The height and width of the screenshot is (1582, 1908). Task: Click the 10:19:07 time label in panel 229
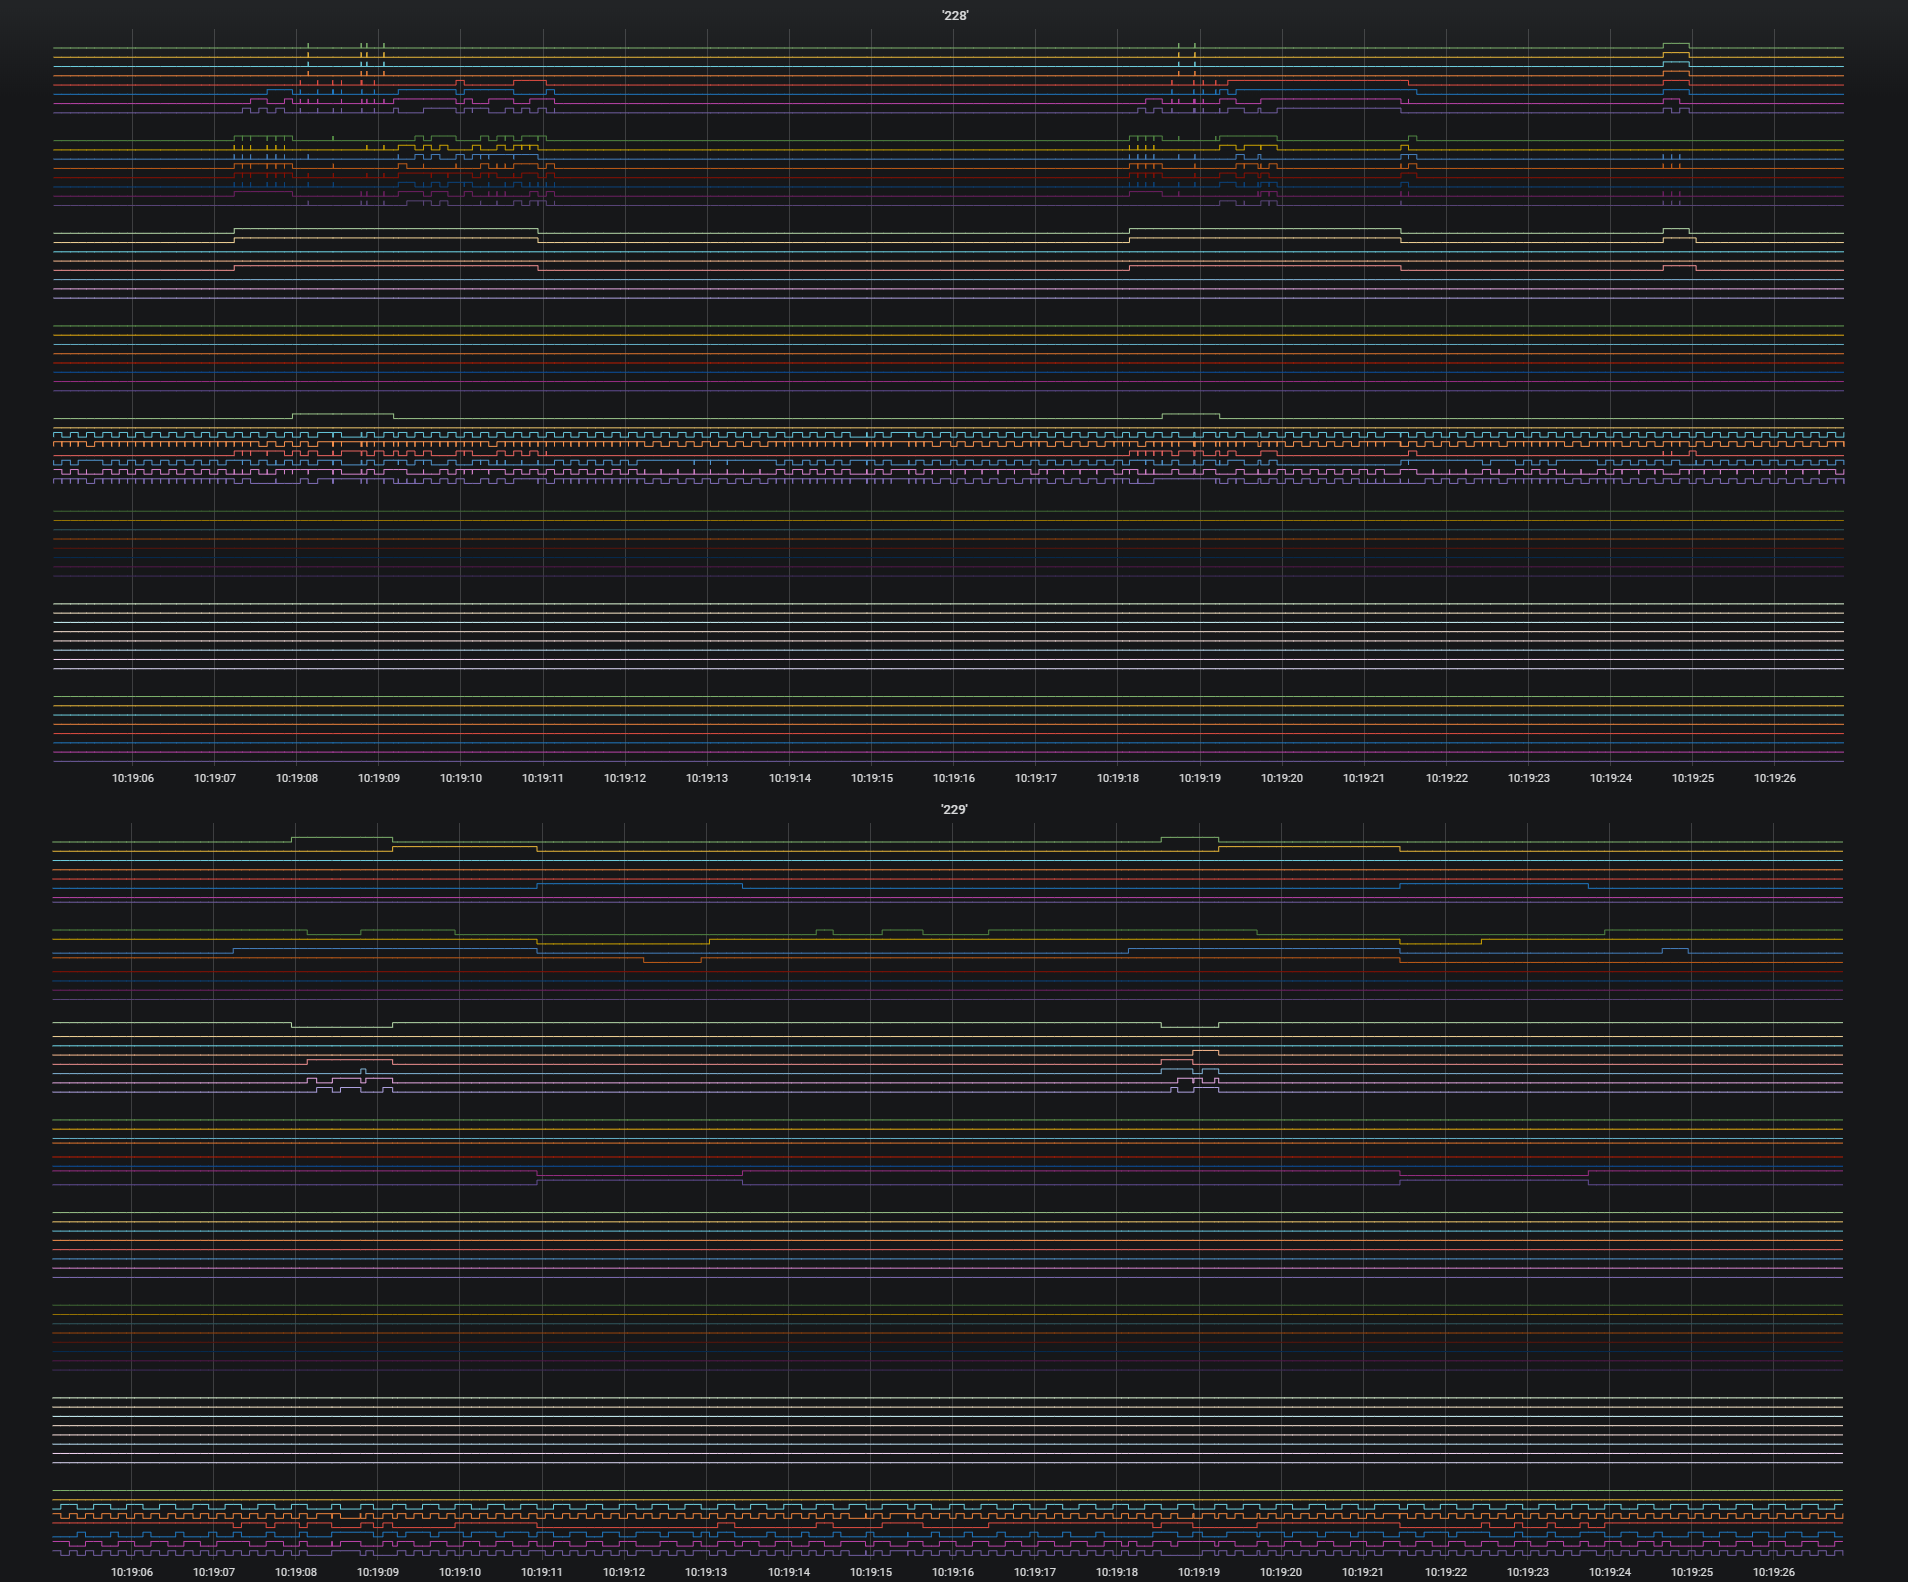214,1572
